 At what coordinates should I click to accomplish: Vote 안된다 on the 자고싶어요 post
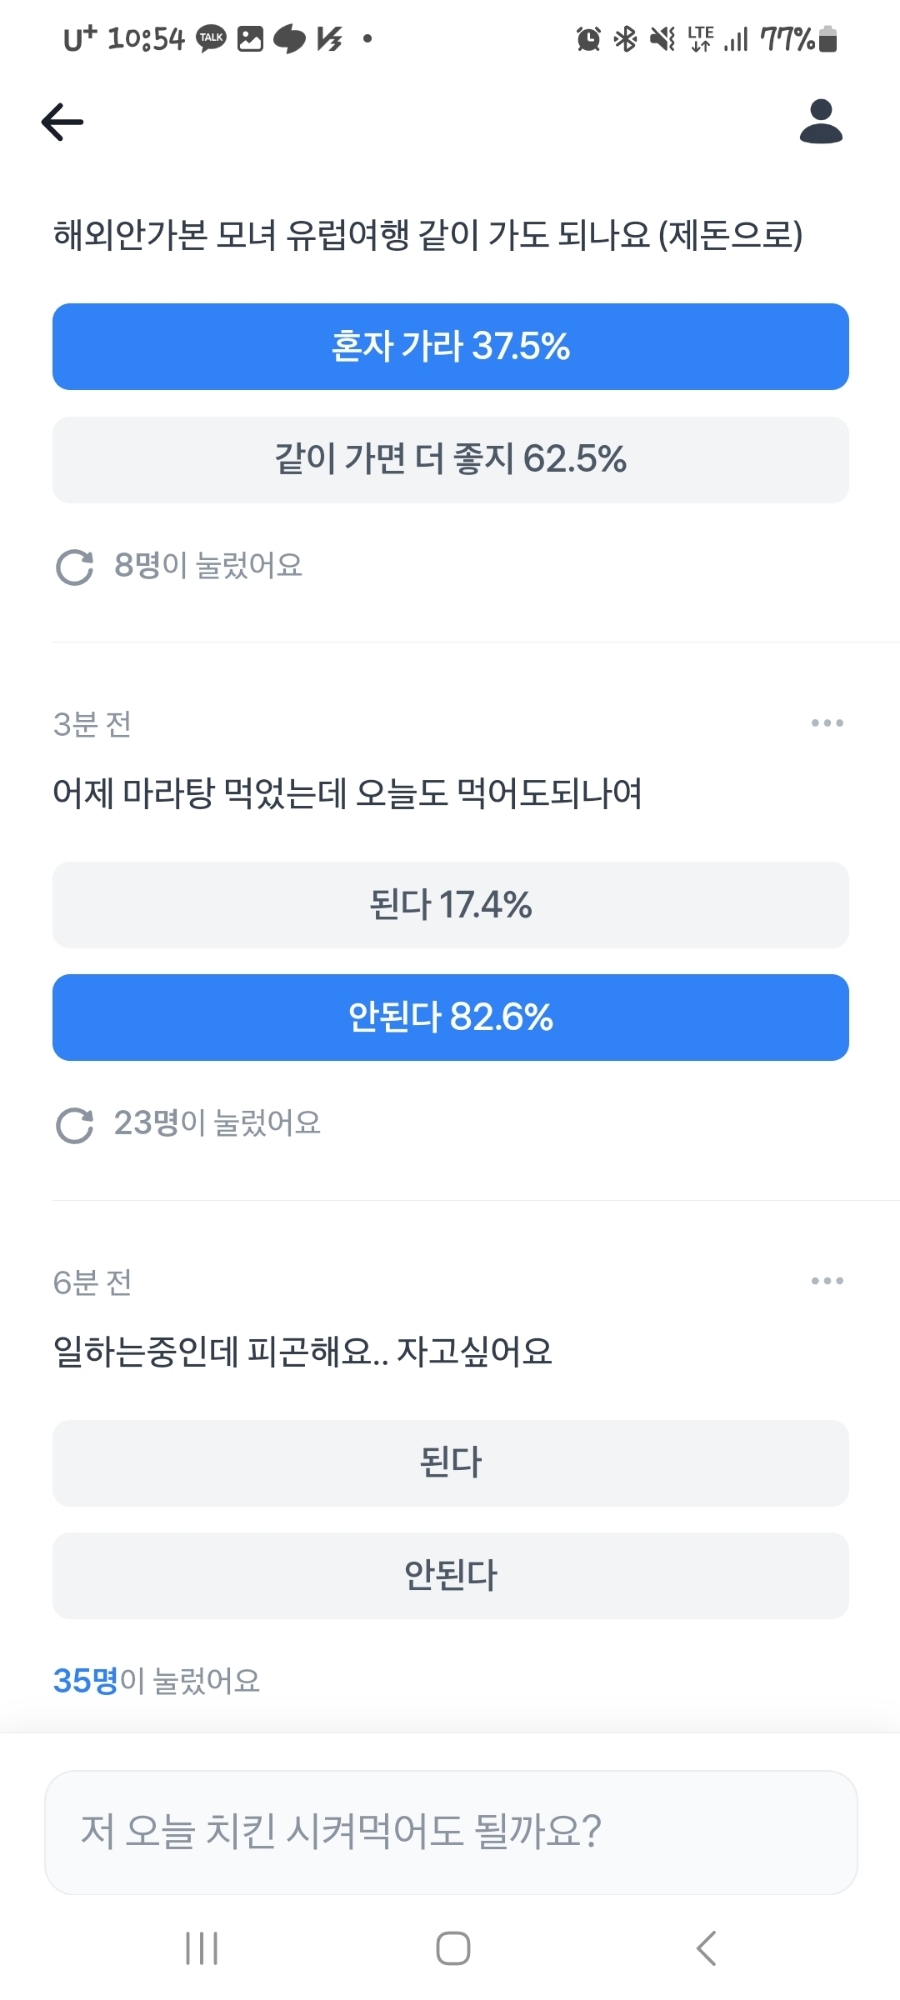(x=450, y=1576)
